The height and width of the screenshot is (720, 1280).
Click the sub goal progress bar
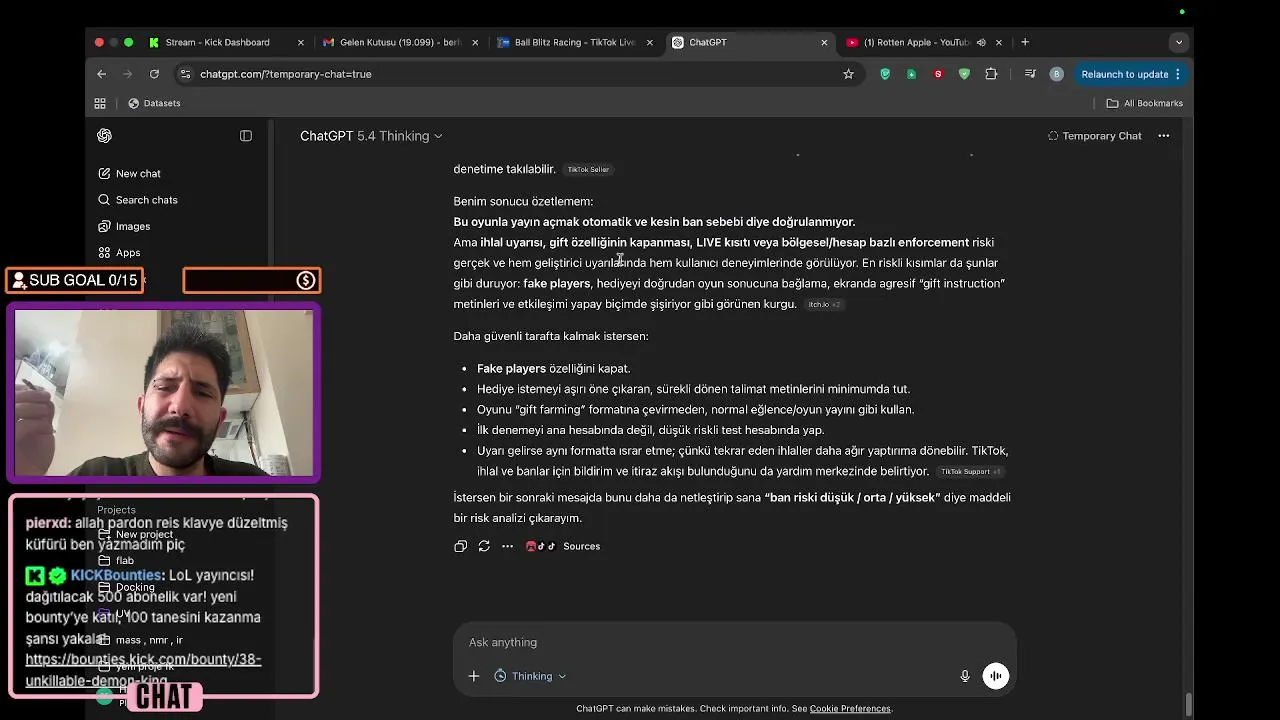click(251, 280)
